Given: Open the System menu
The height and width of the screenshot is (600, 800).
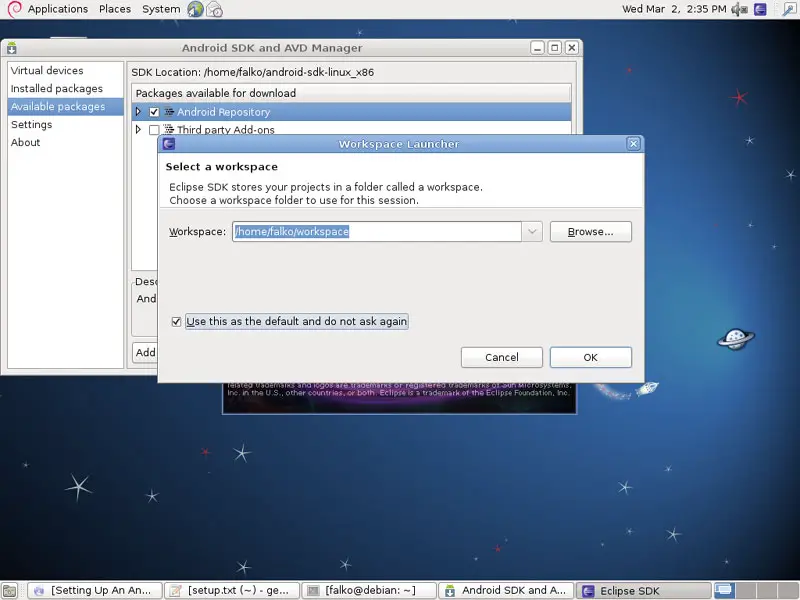Looking at the screenshot, I should [161, 9].
